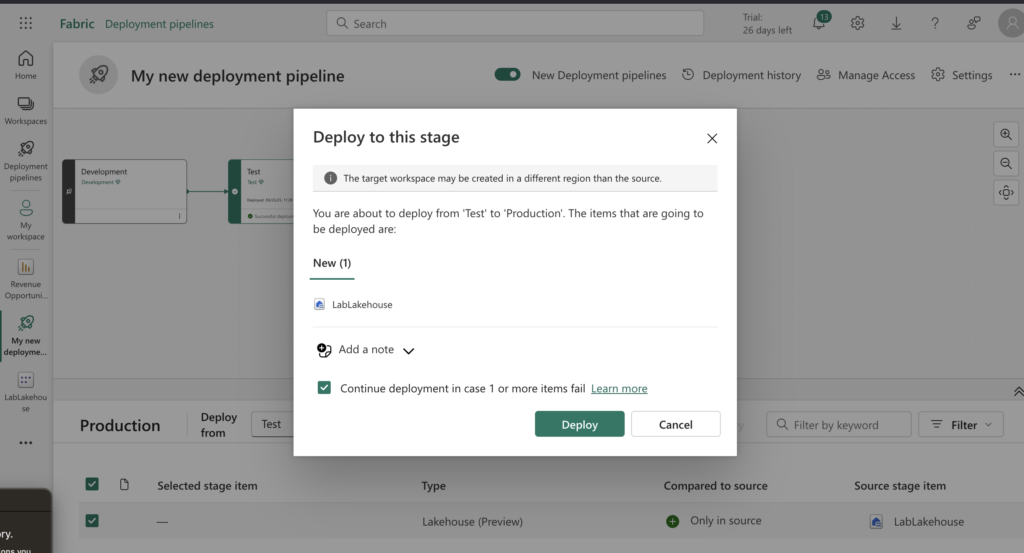Click the Type column header
Viewport: 1024px width, 553px height.
click(x=434, y=486)
